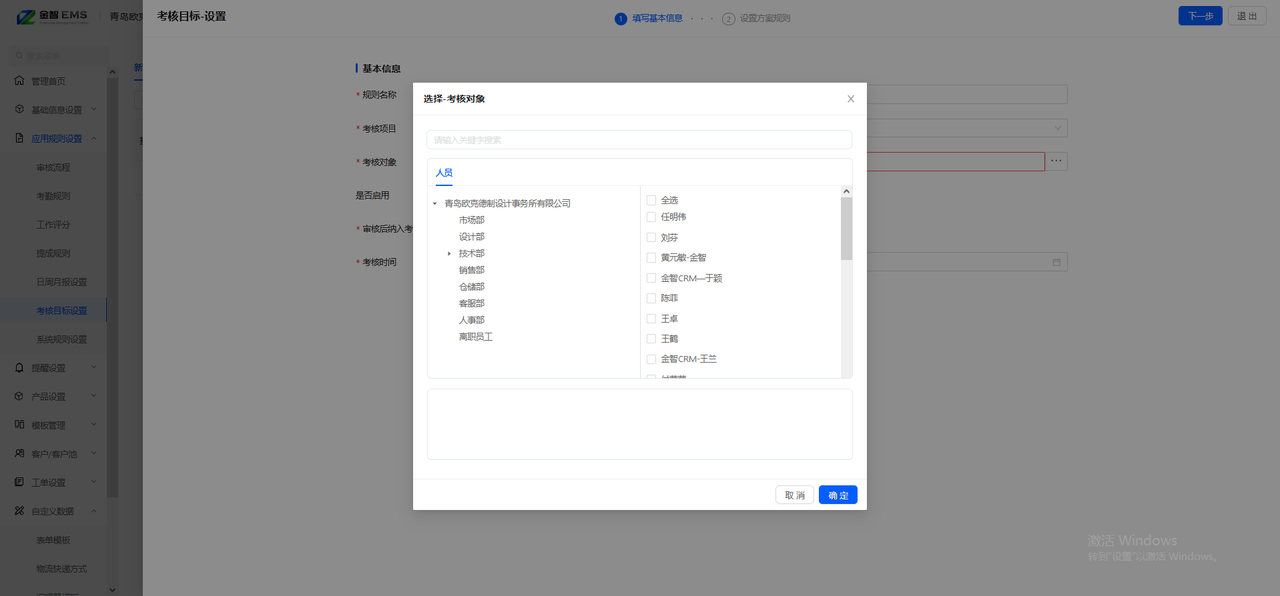The width and height of the screenshot is (1280, 596).
Task: Click the ellipsis button beside 考核对象 field
Action: [x=1056, y=161]
